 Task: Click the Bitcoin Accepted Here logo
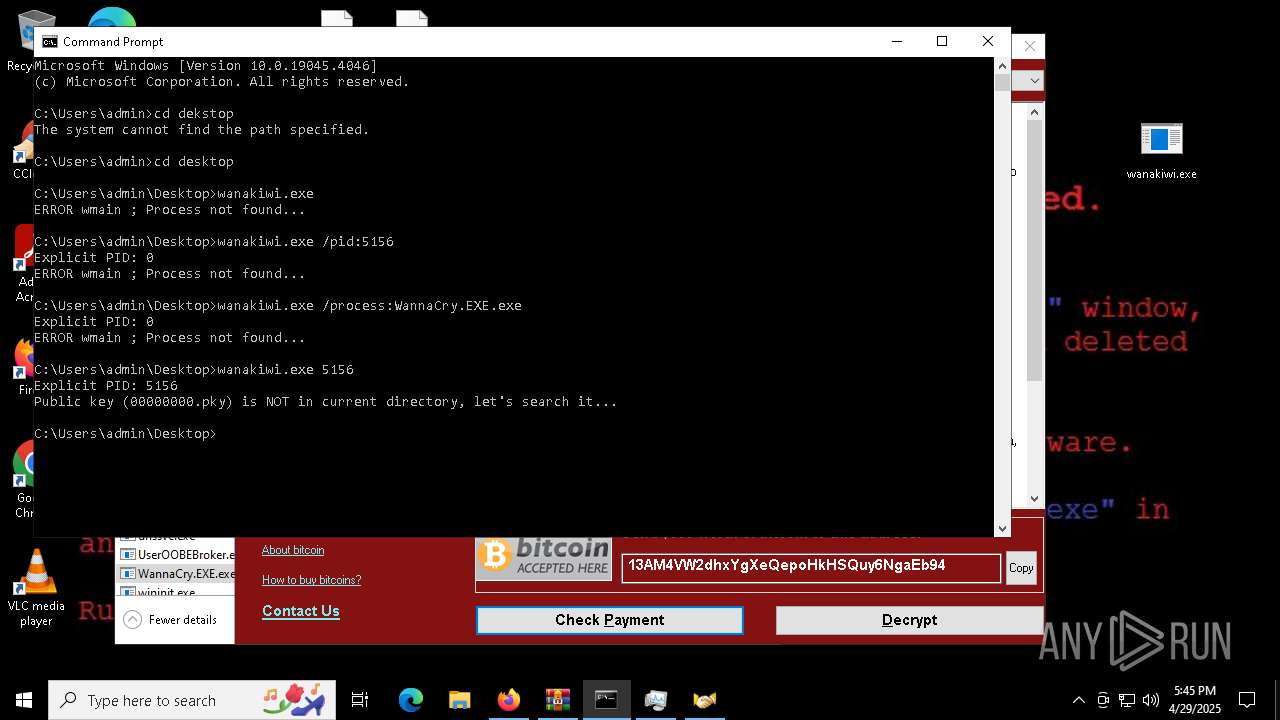(x=544, y=557)
